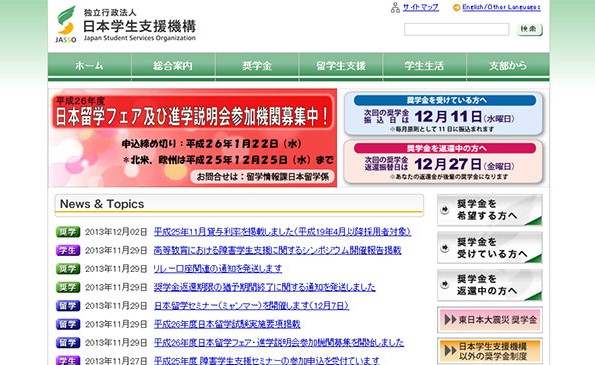Screen dimensions: 595x365
Task: Click the 2013年12月02日 date text
Action: coord(116,232)
